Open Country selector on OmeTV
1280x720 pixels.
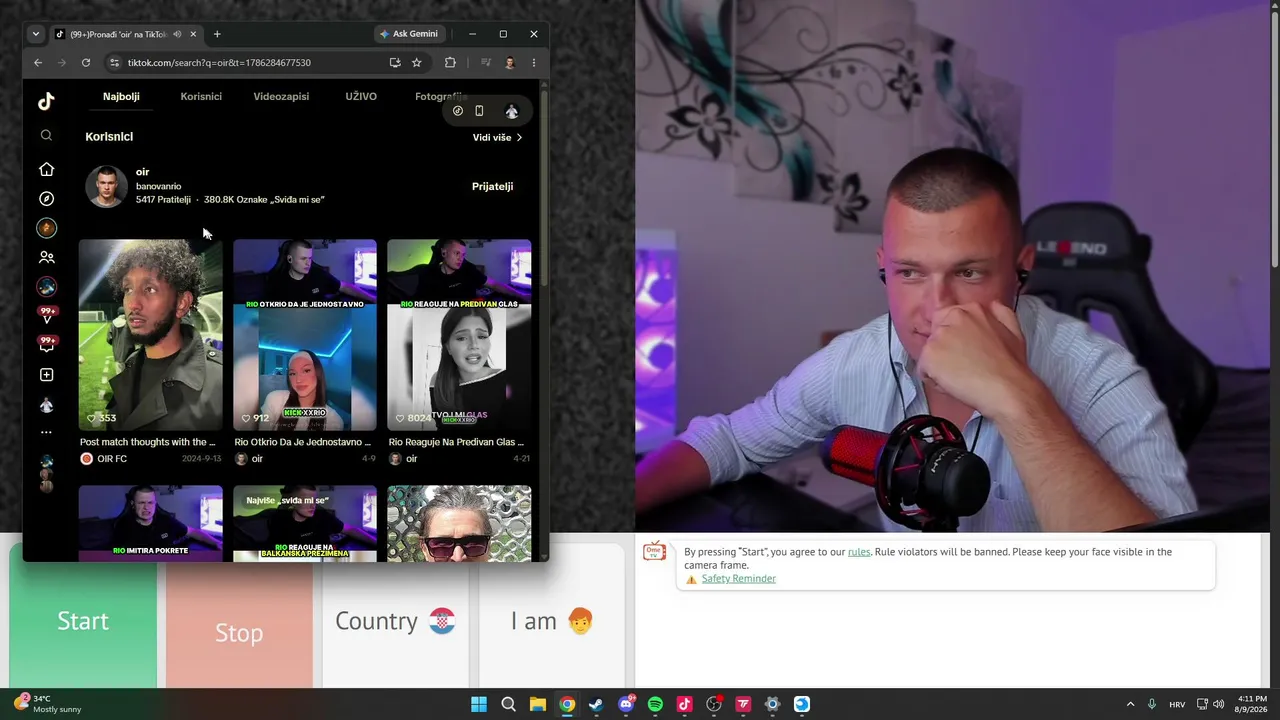[395, 621]
